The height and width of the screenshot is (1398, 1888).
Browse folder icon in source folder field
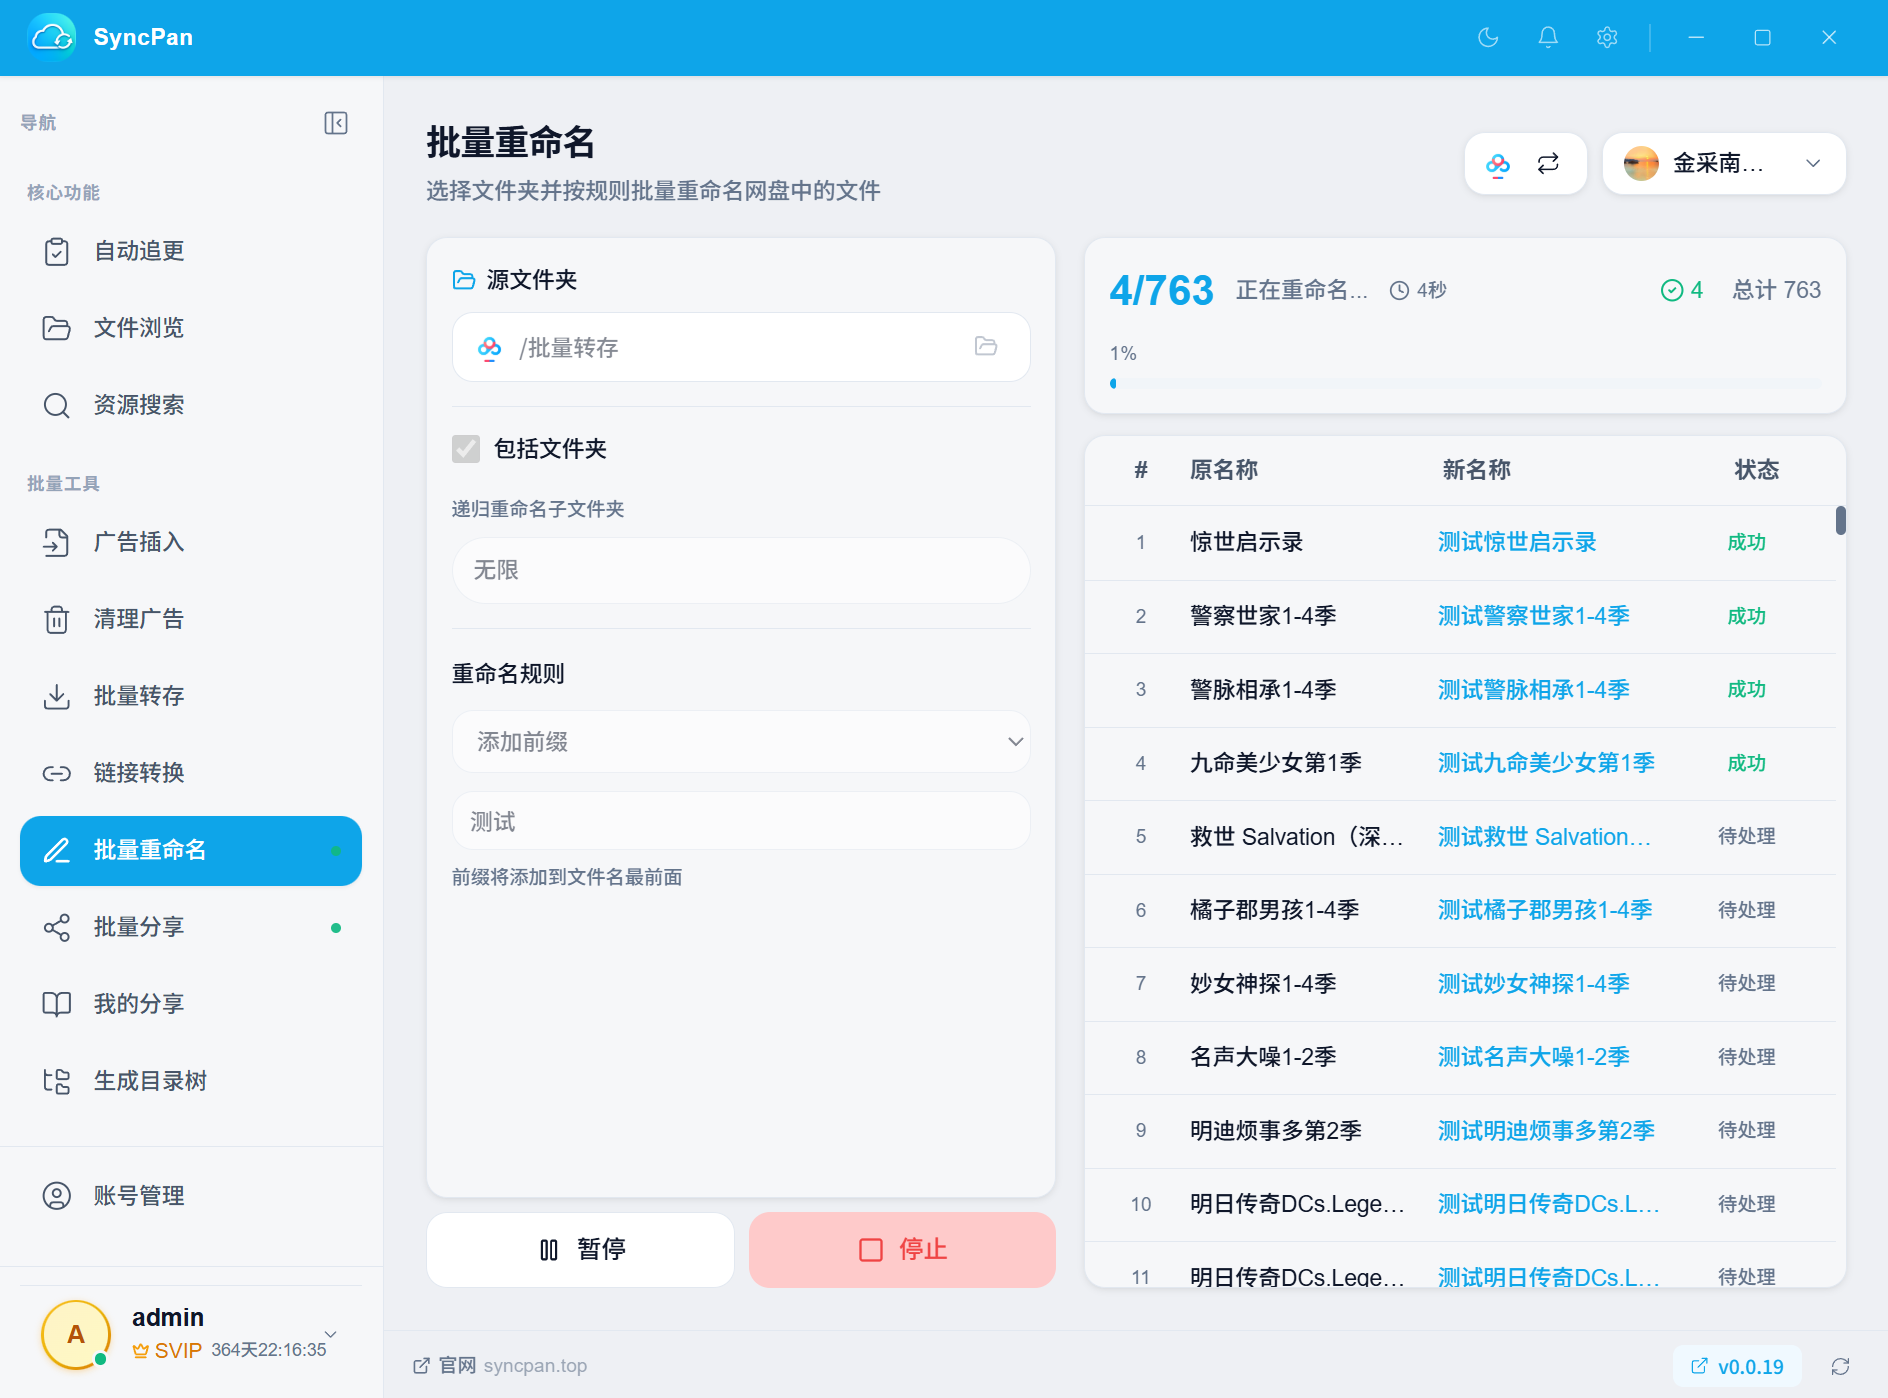986,347
